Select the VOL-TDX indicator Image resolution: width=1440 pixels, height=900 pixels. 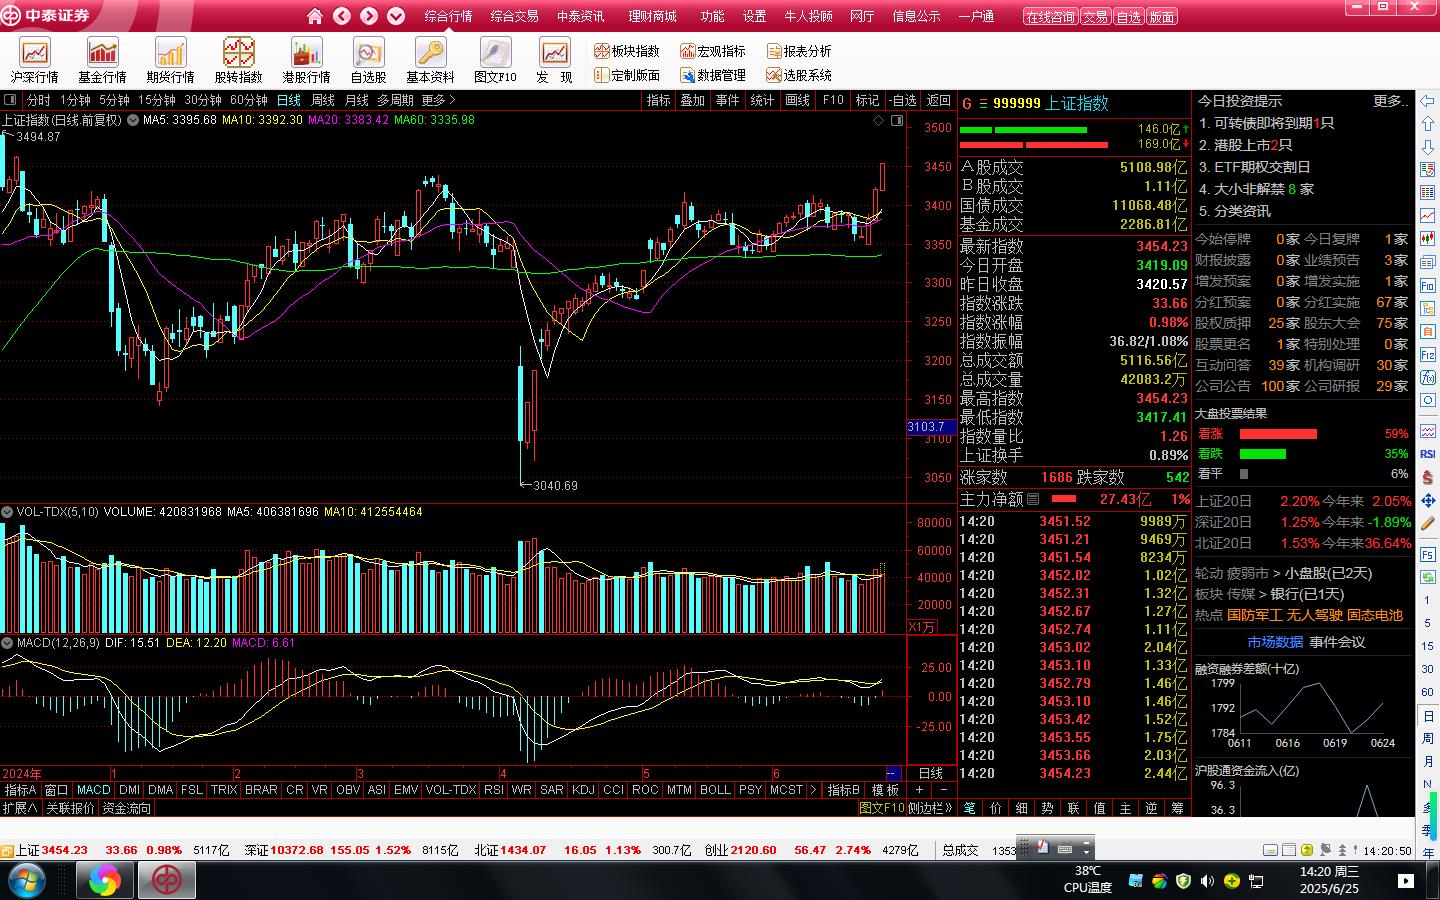(451, 790)
